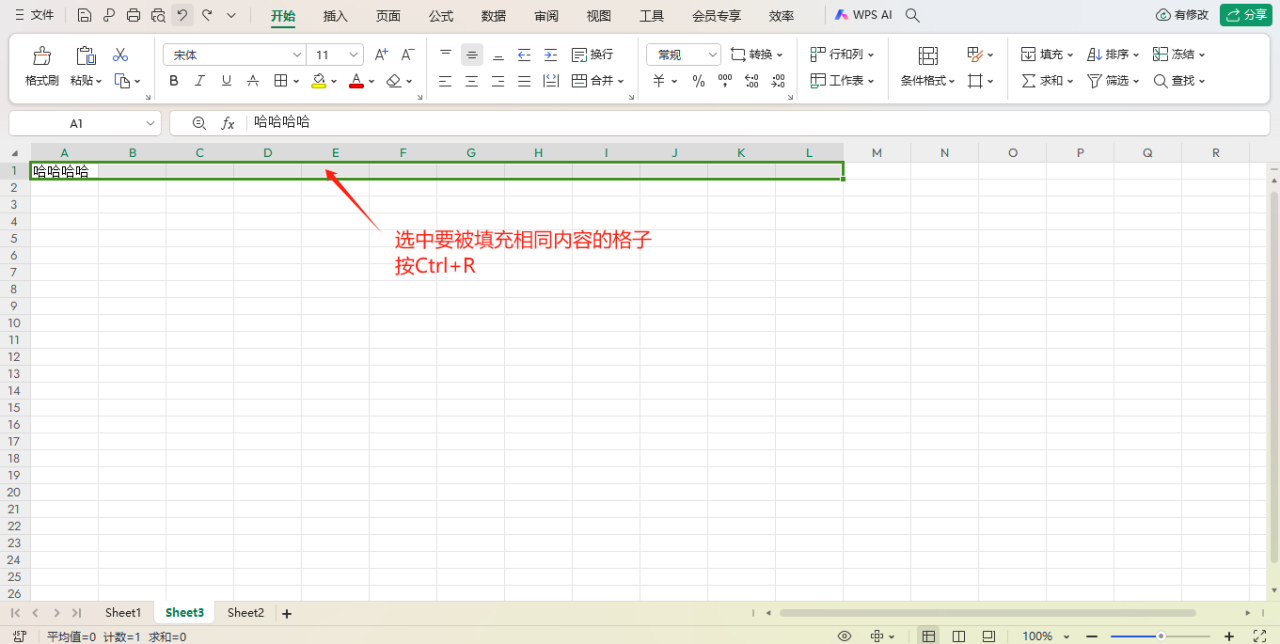Increase decimal places
This screenshot has height=644, width=1280.
point(752,81)
